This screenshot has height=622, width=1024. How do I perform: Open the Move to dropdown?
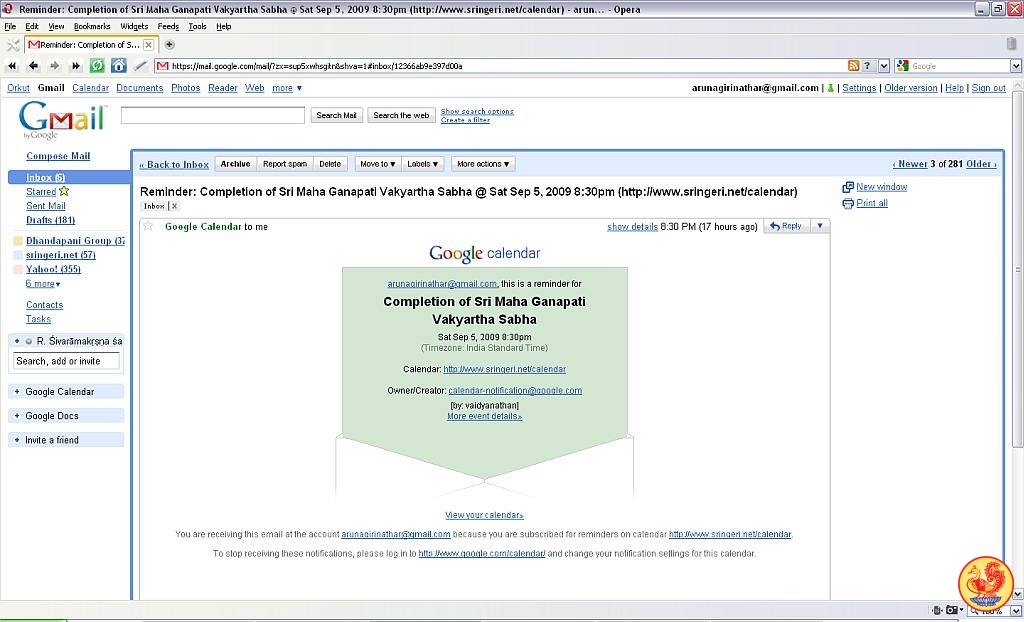tap(378, 164)
